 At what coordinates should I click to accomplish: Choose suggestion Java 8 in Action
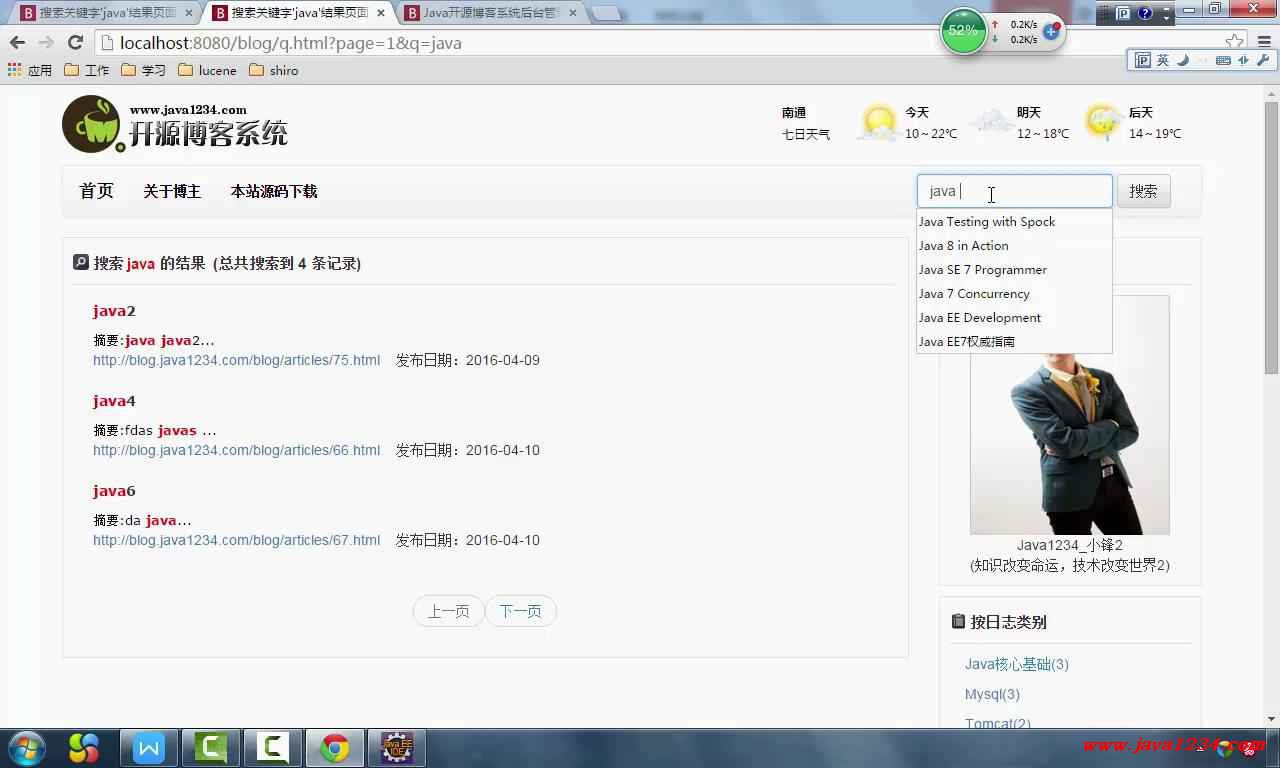1014,245
